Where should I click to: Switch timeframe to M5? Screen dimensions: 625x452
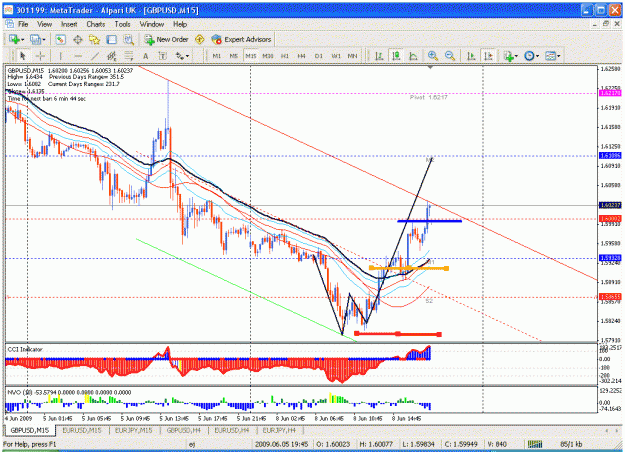coord(234,56)
